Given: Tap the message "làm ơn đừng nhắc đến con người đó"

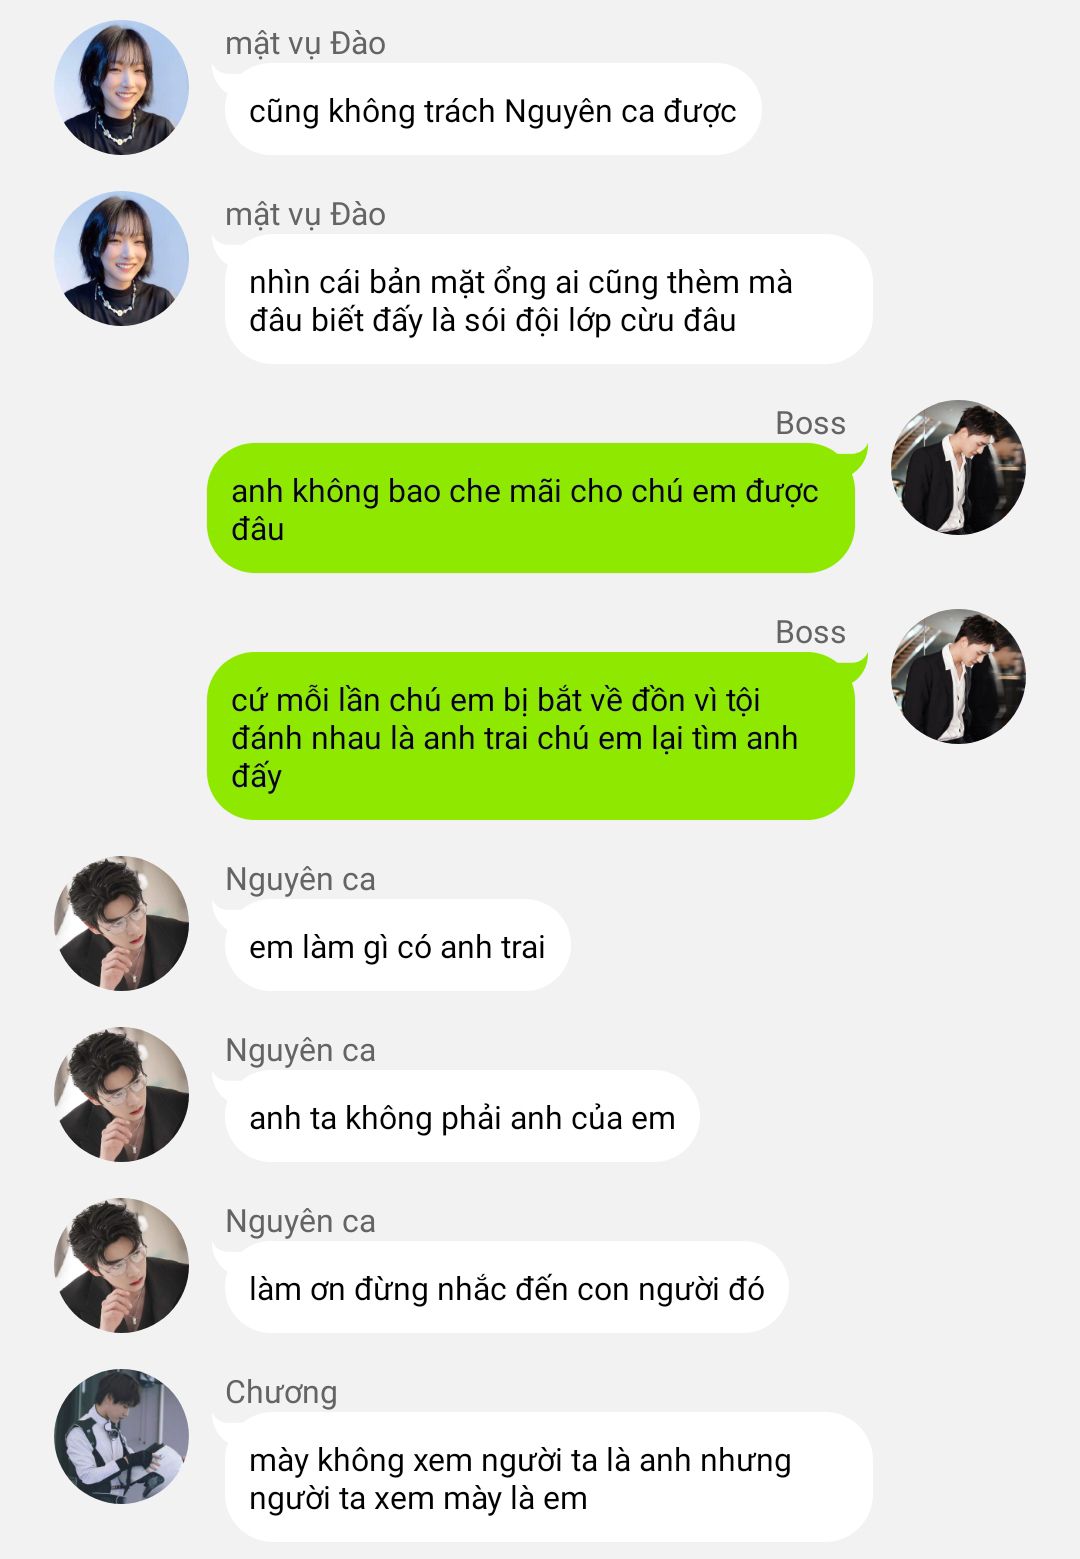Looking at the screenshot, I should click(x=506, y=1288).
